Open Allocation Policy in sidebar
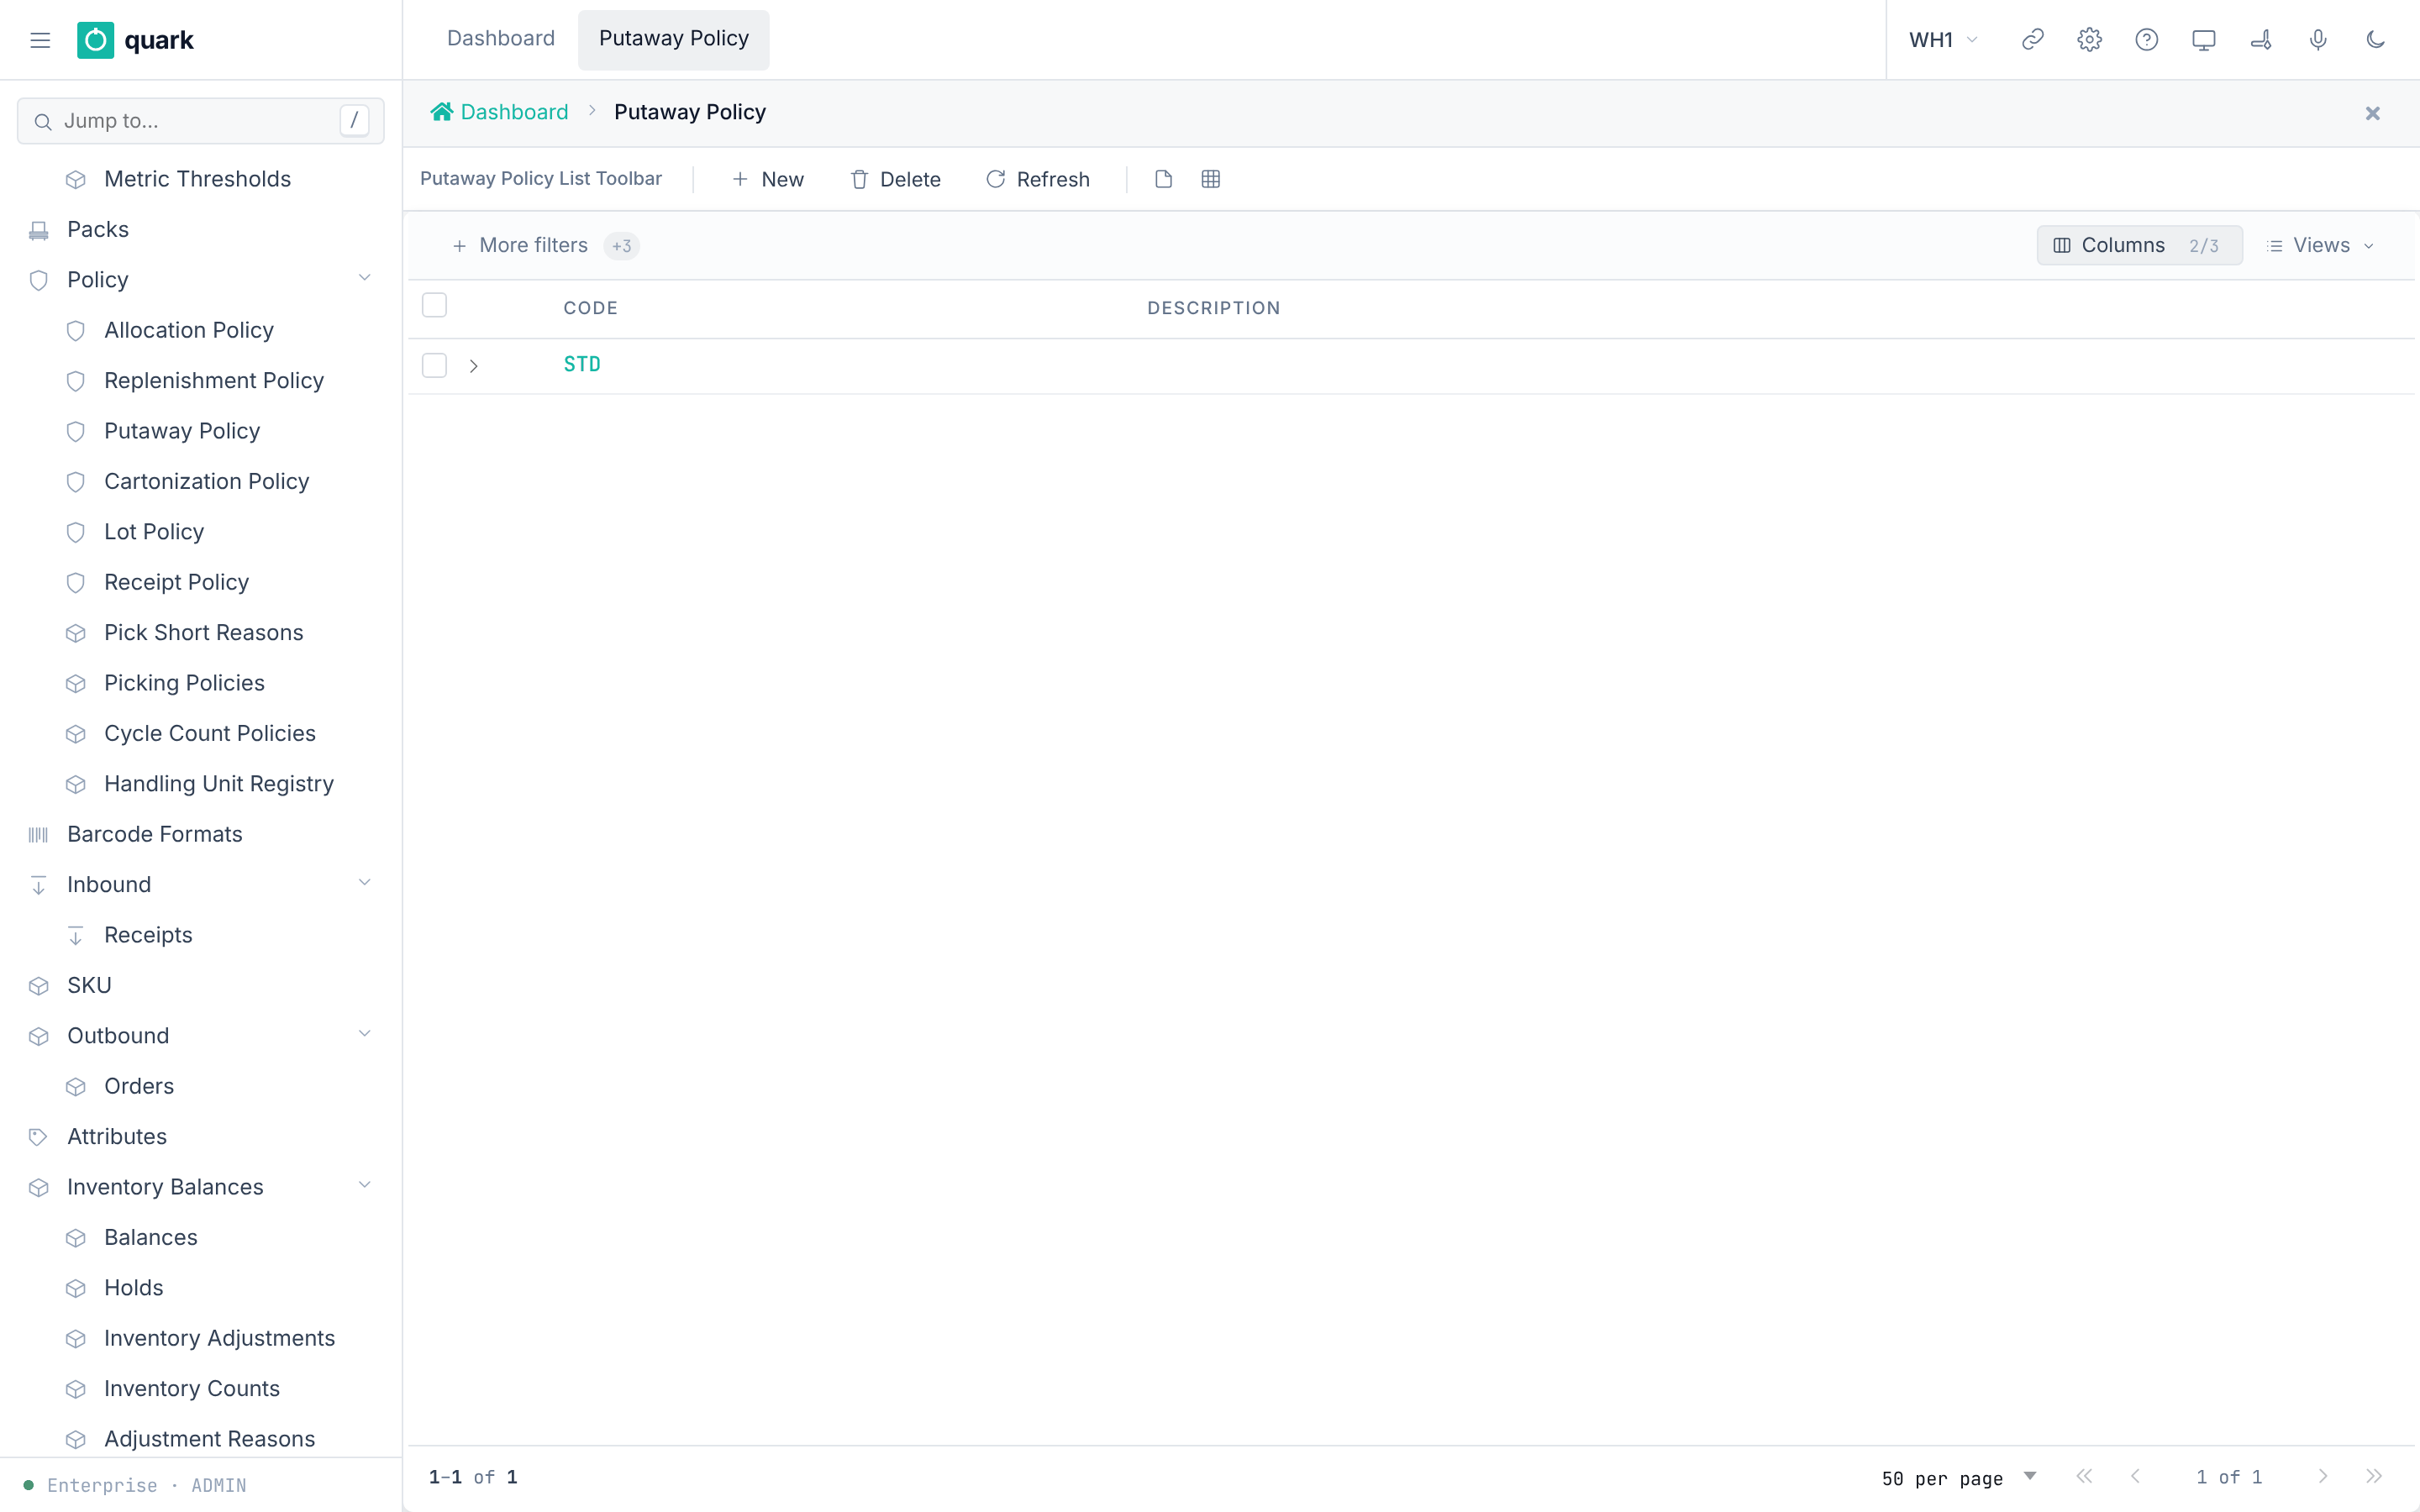Screen dimensions: 2420x1512 pyautogui.click(x=188, y=330)
